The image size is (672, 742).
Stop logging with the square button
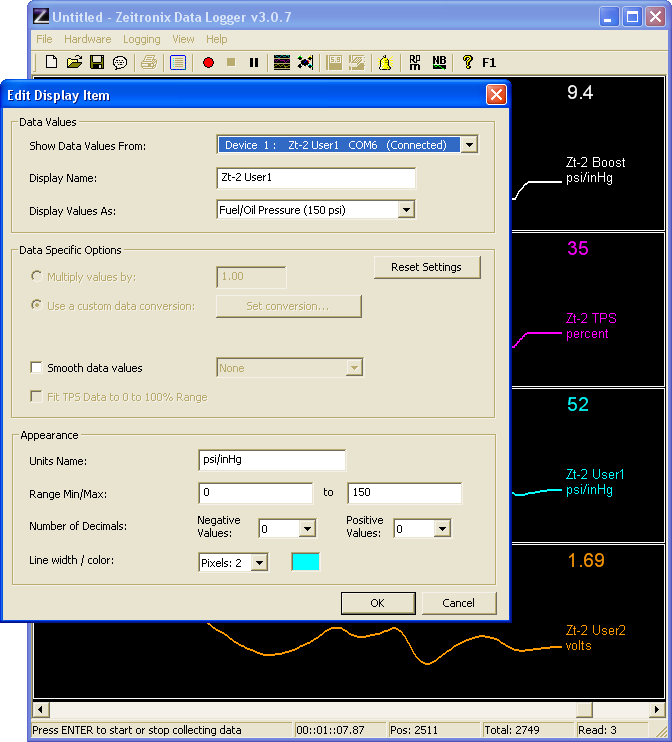pyautogui.click(x=231, y=62)
